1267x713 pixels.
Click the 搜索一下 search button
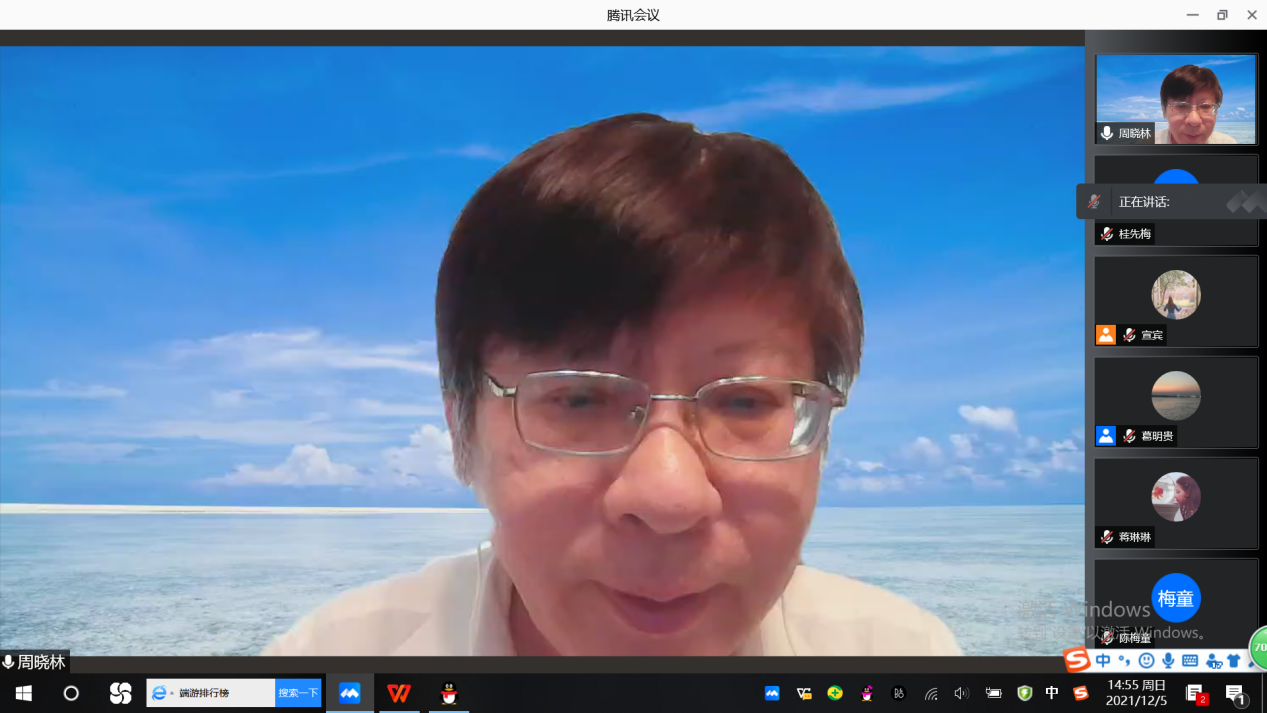click(x=298, y=693)
